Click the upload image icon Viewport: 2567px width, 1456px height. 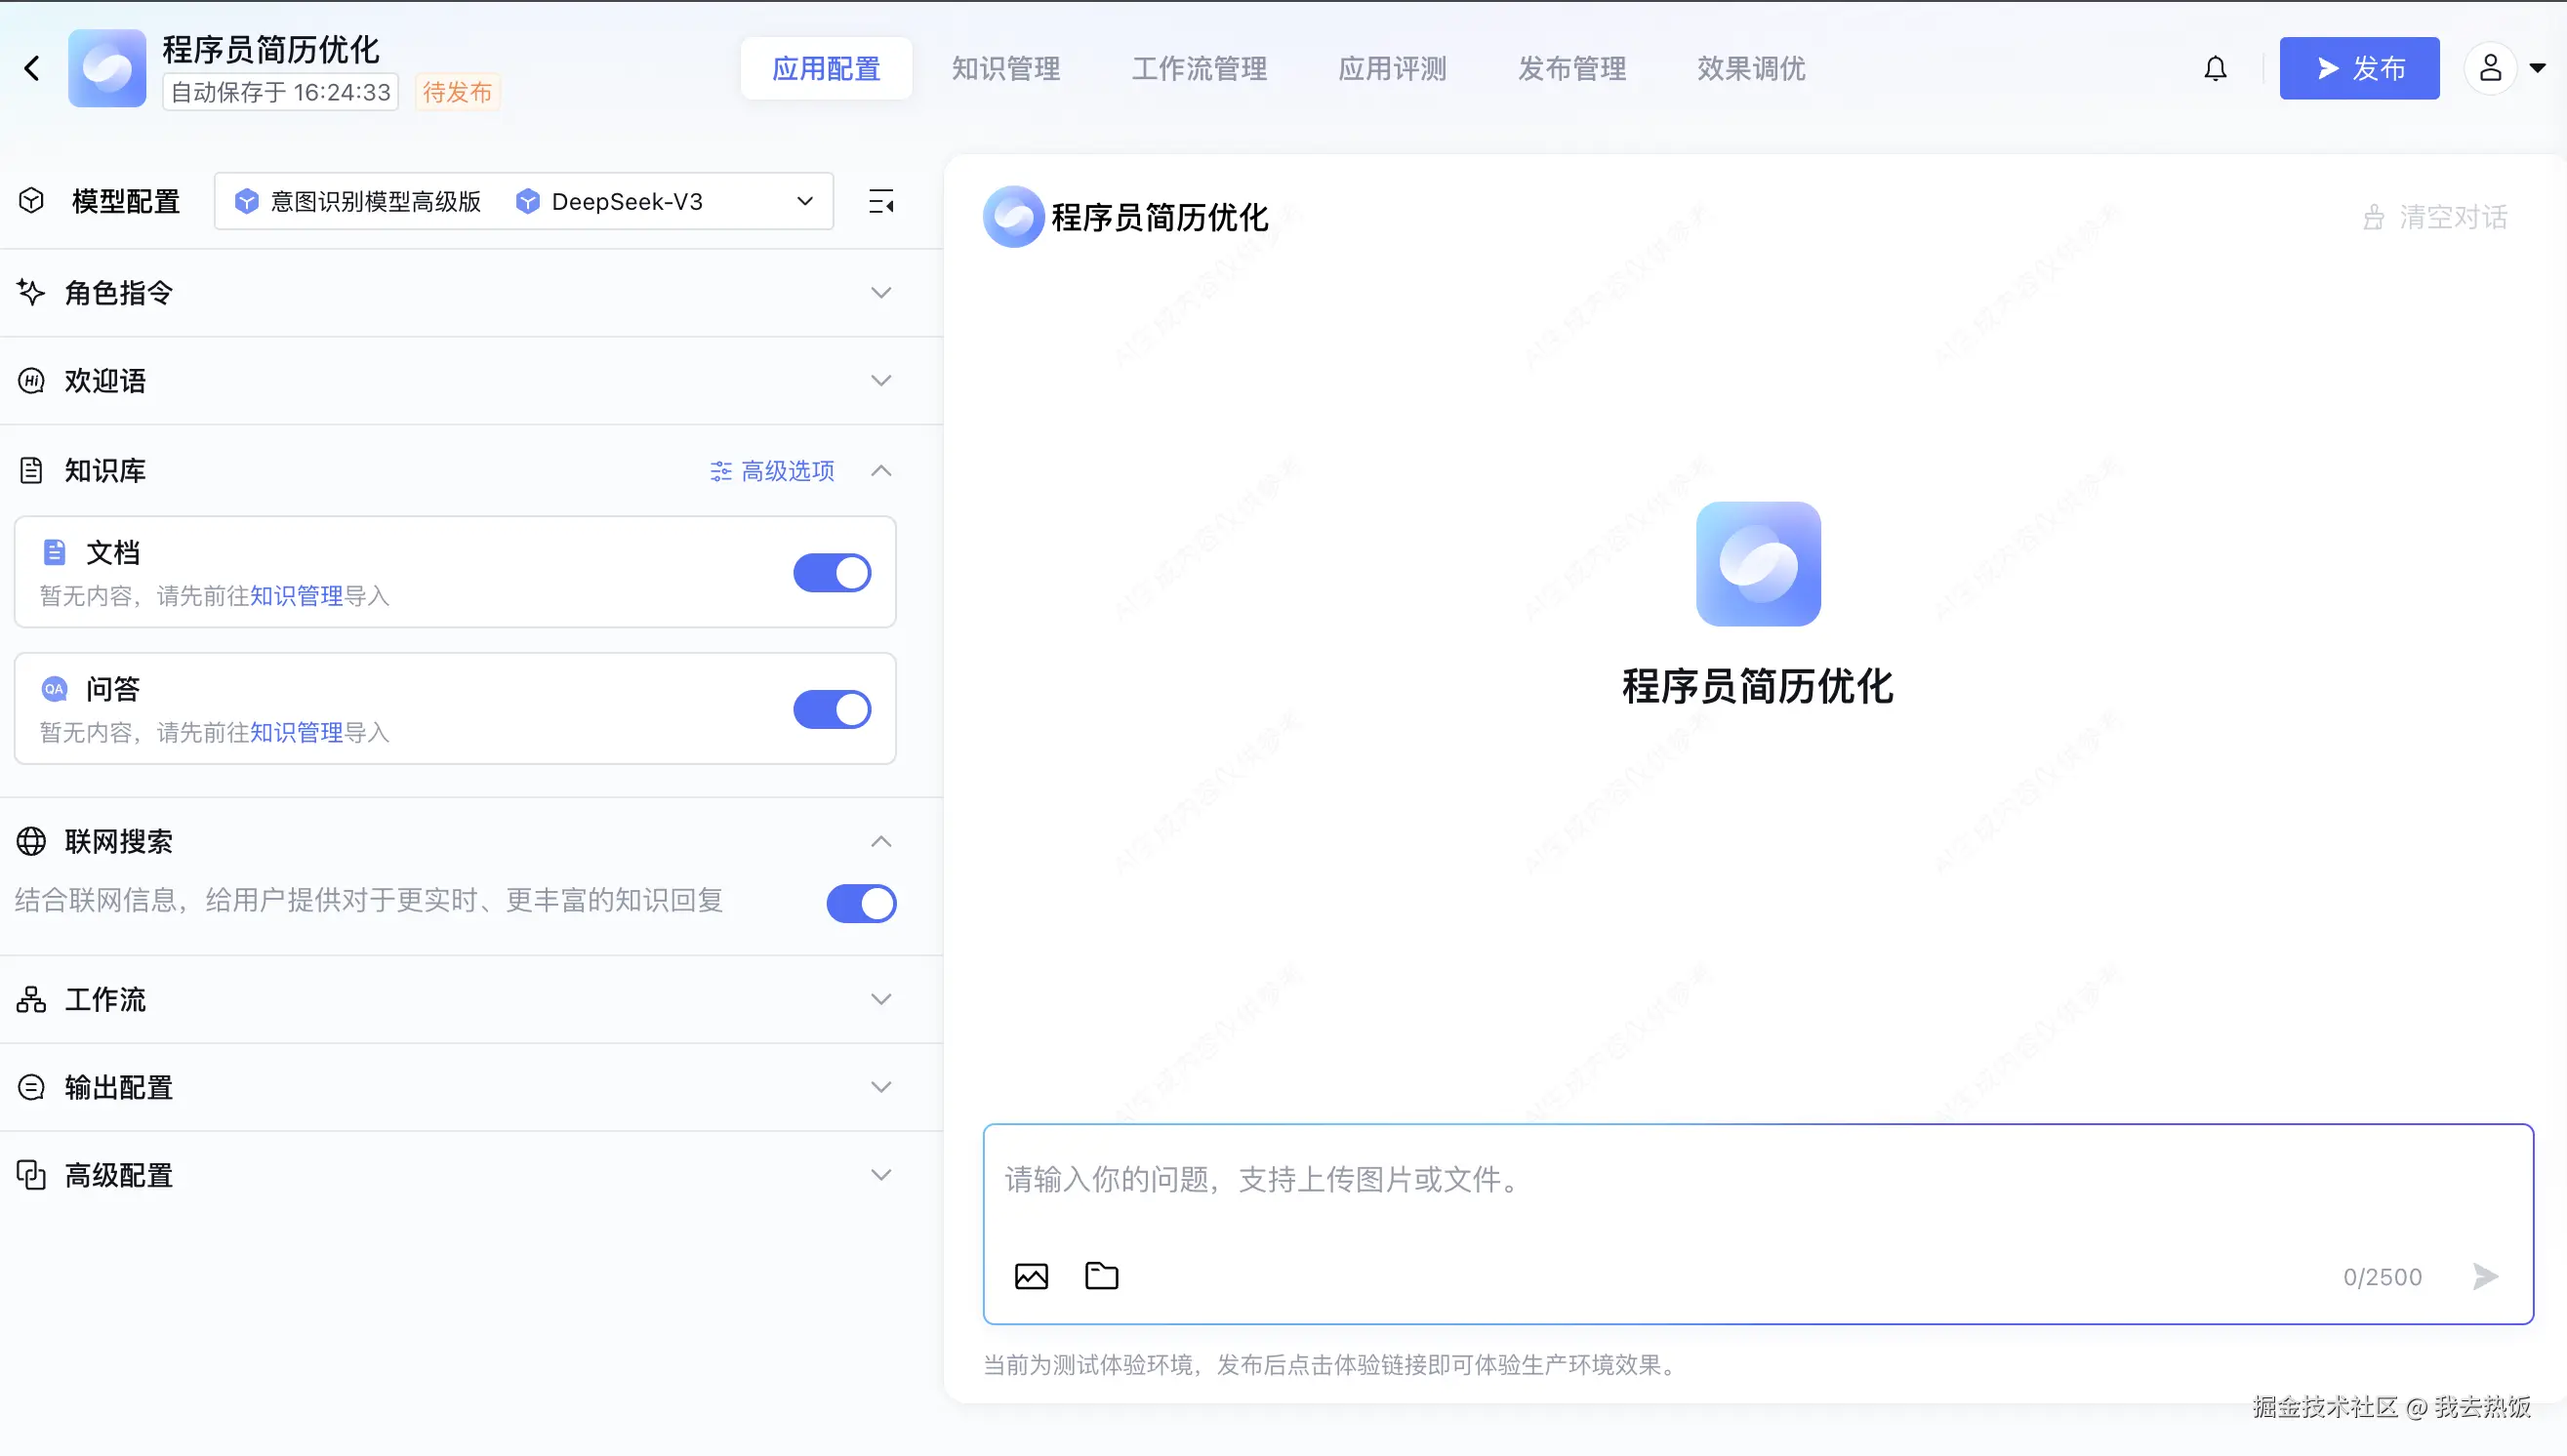pos(1031,1276)
